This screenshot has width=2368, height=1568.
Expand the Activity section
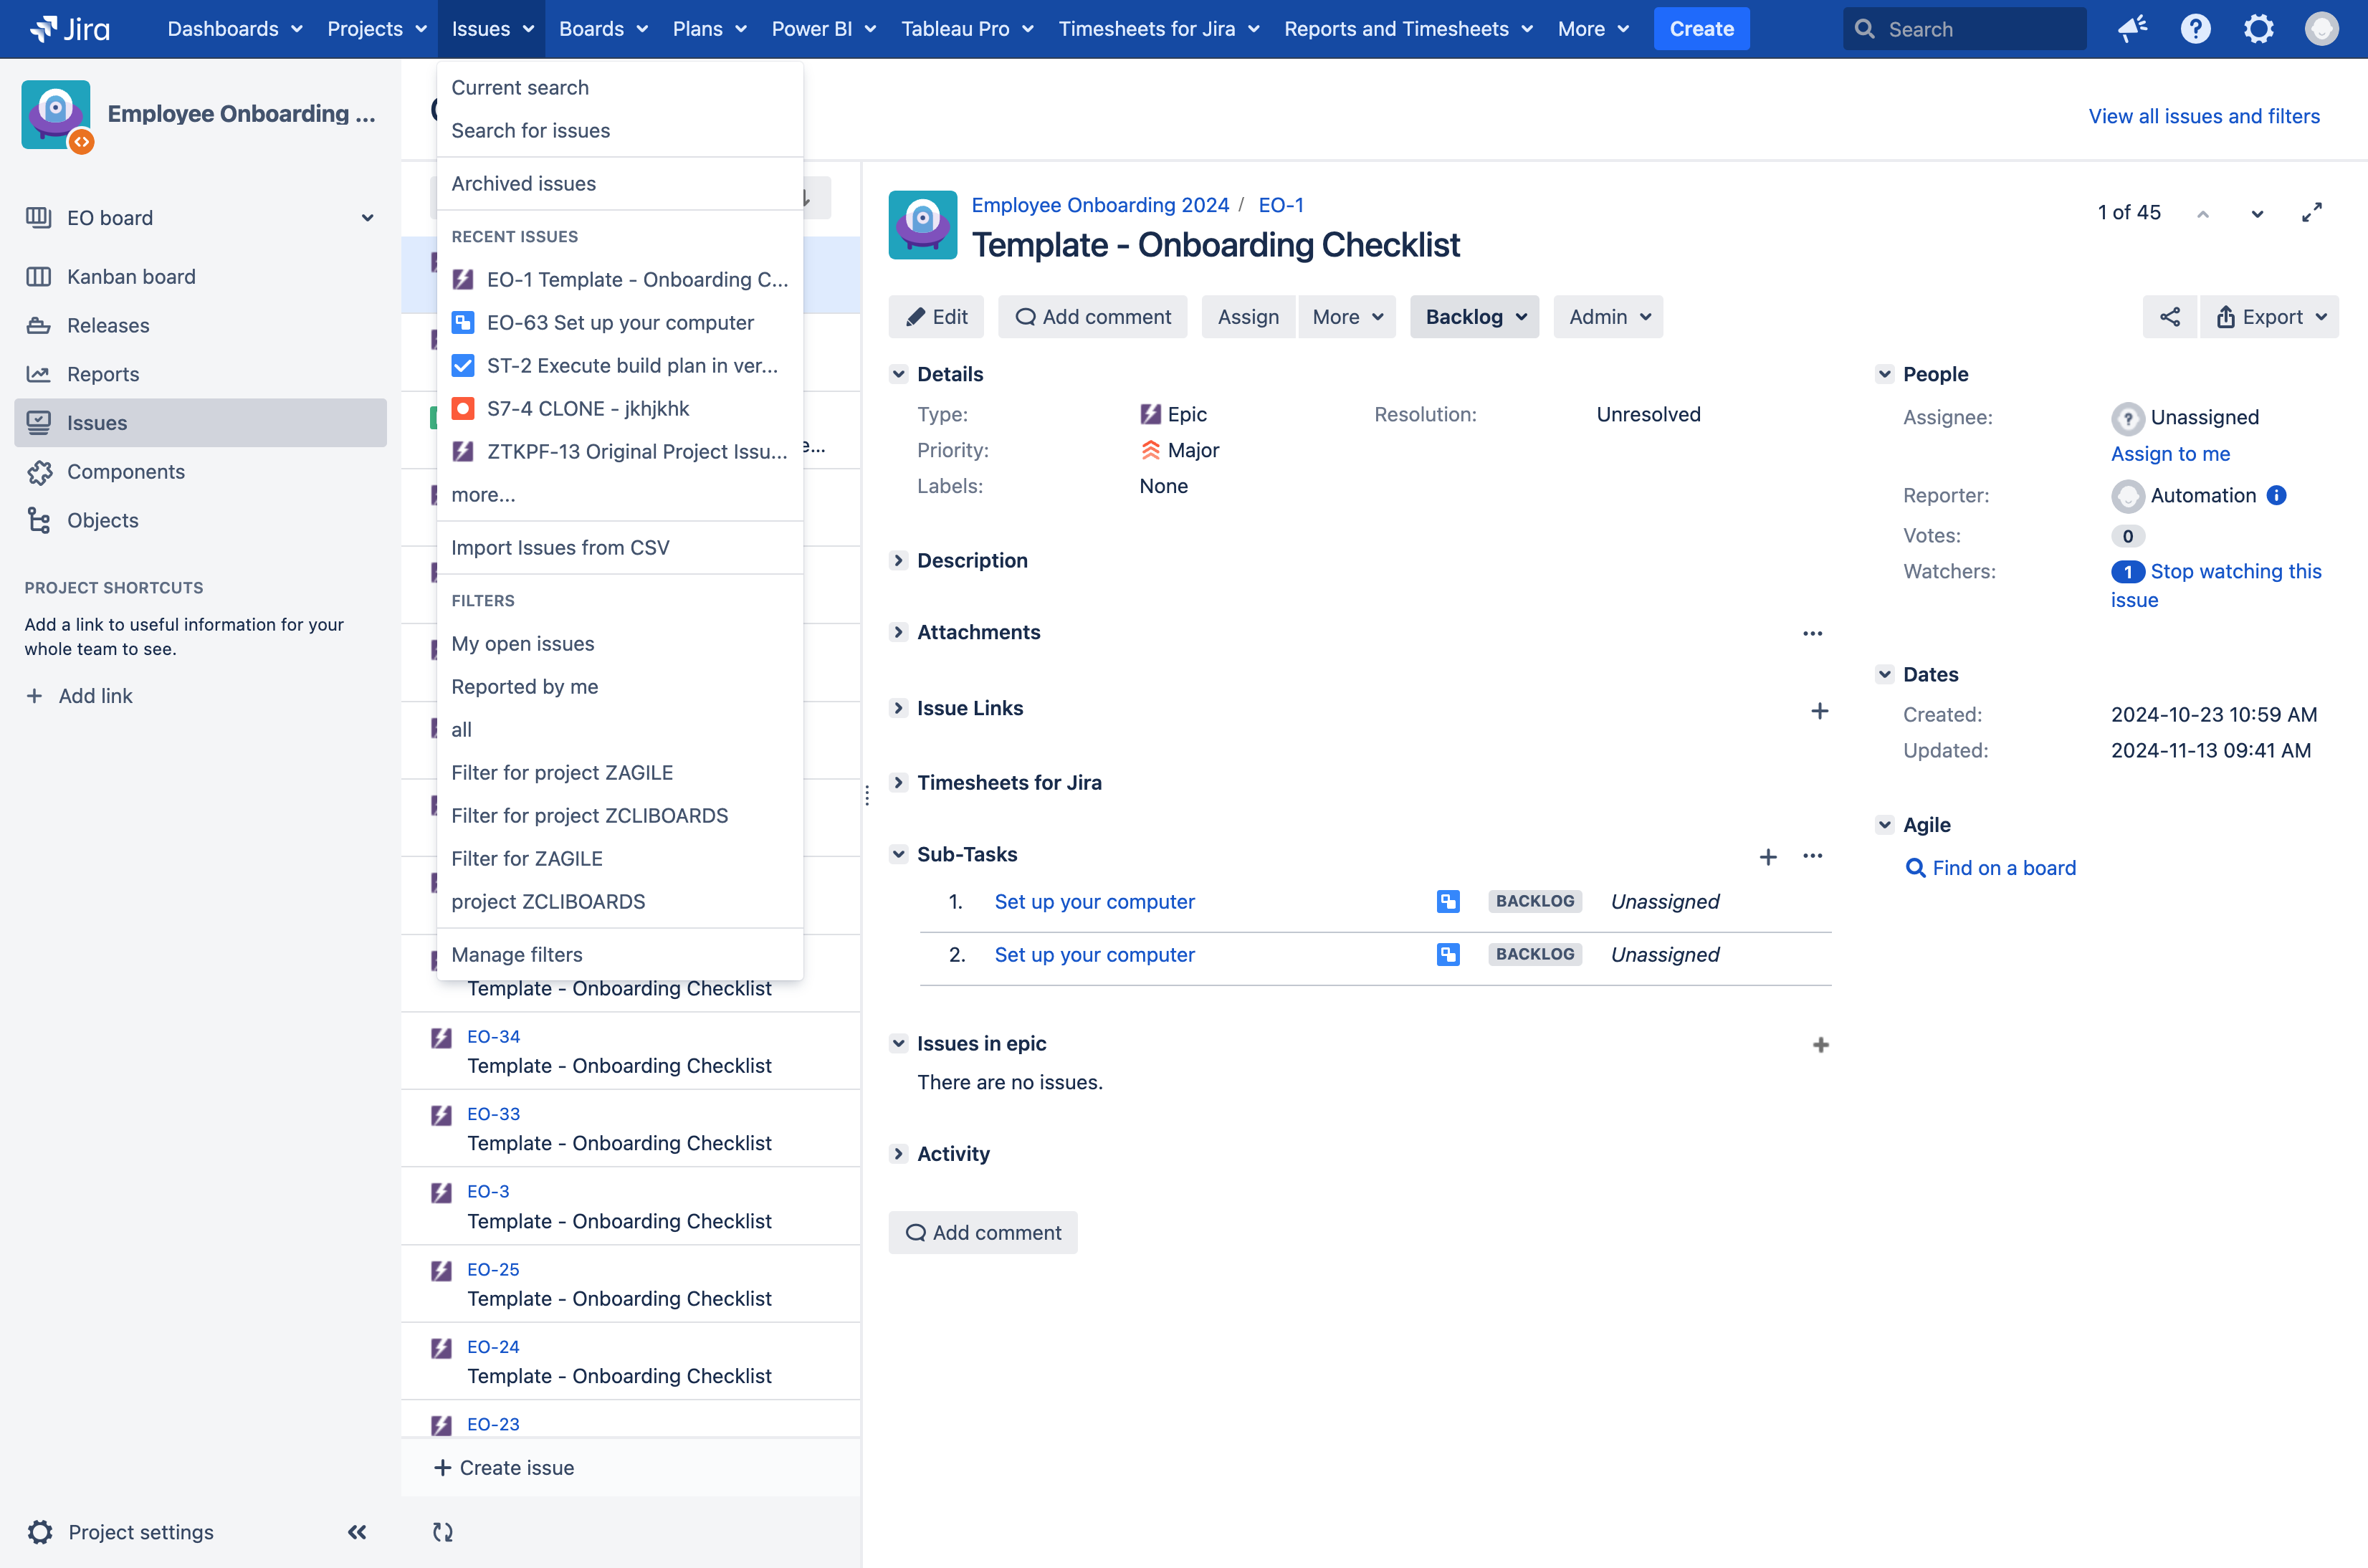[898, 1153]
